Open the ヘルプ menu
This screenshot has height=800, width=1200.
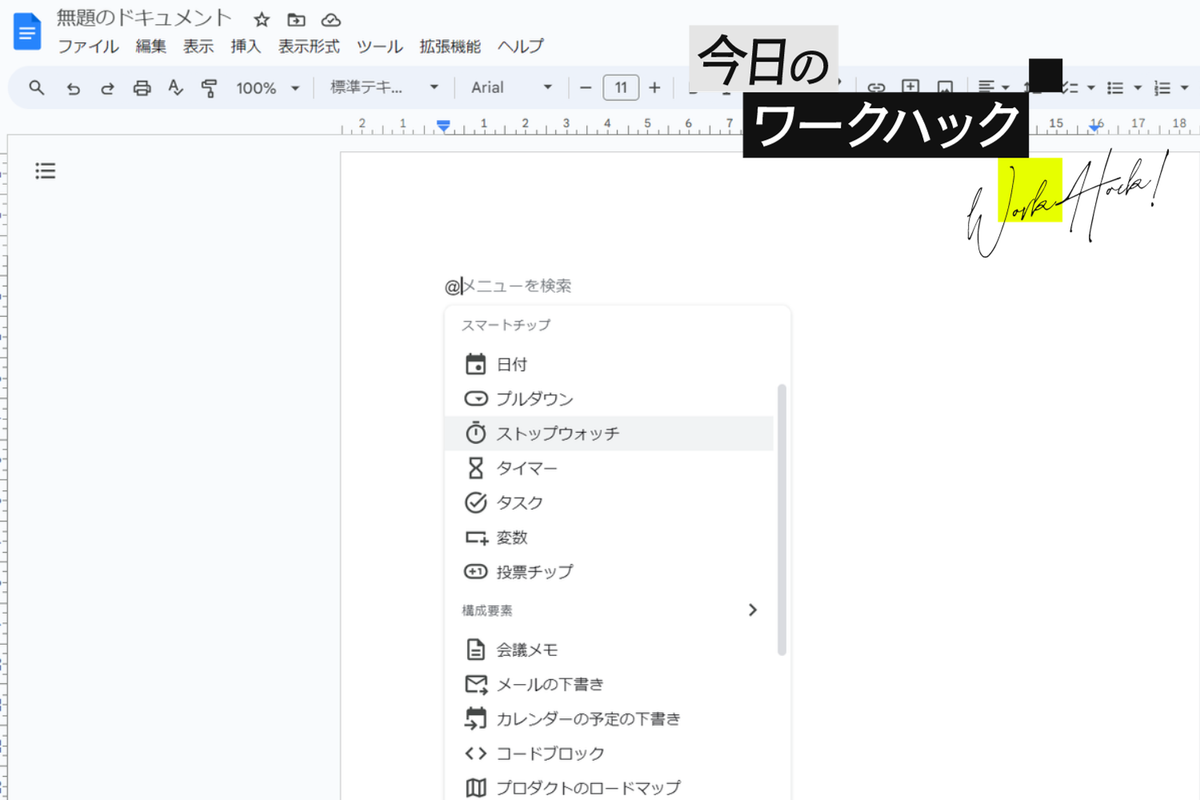tap(521, 46)
